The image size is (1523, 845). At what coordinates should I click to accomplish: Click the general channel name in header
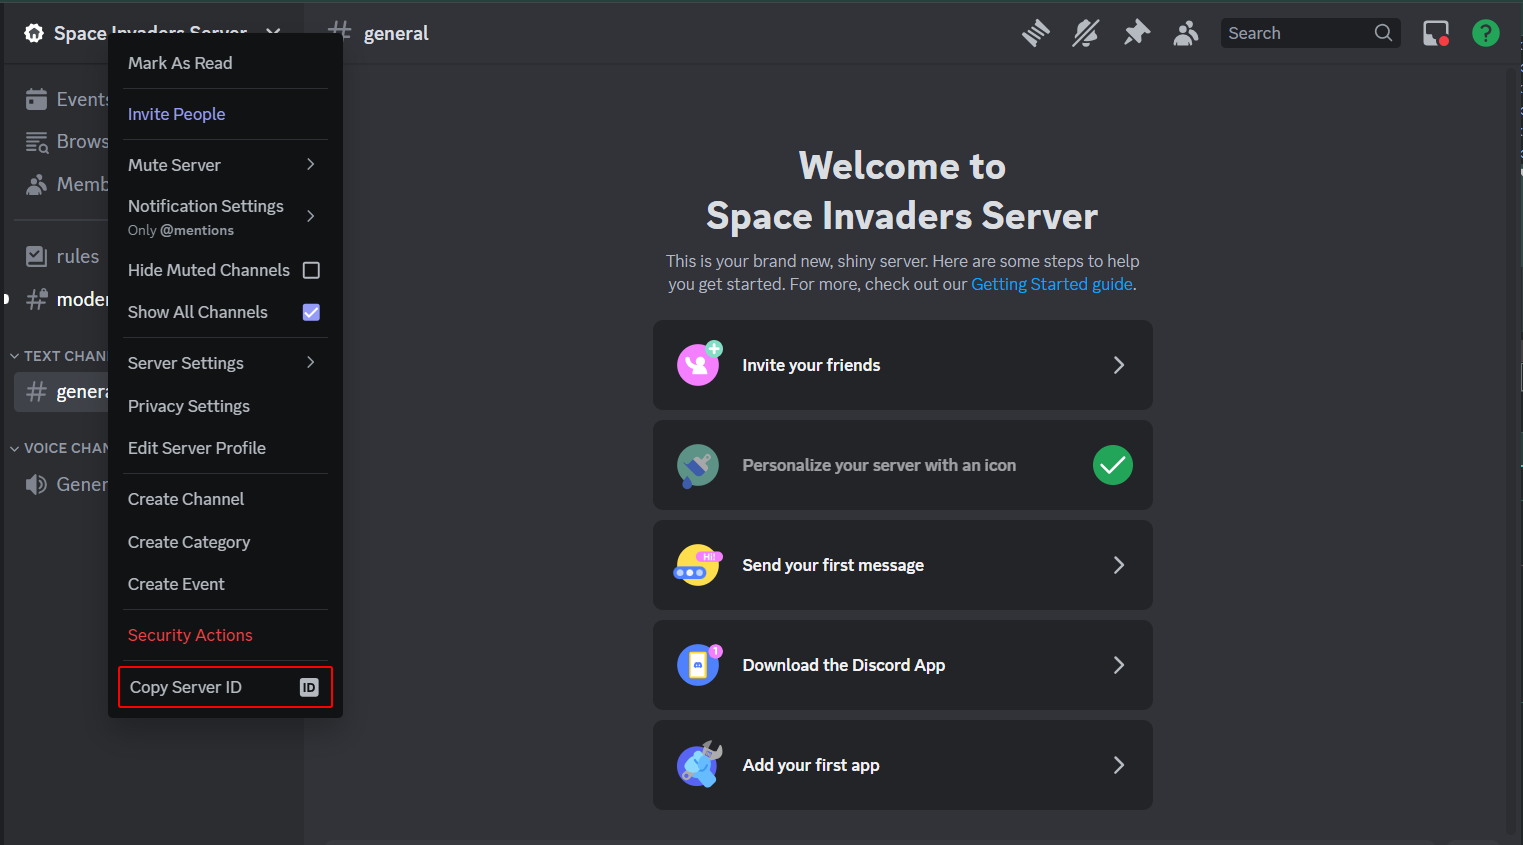(x=396, y=33)
